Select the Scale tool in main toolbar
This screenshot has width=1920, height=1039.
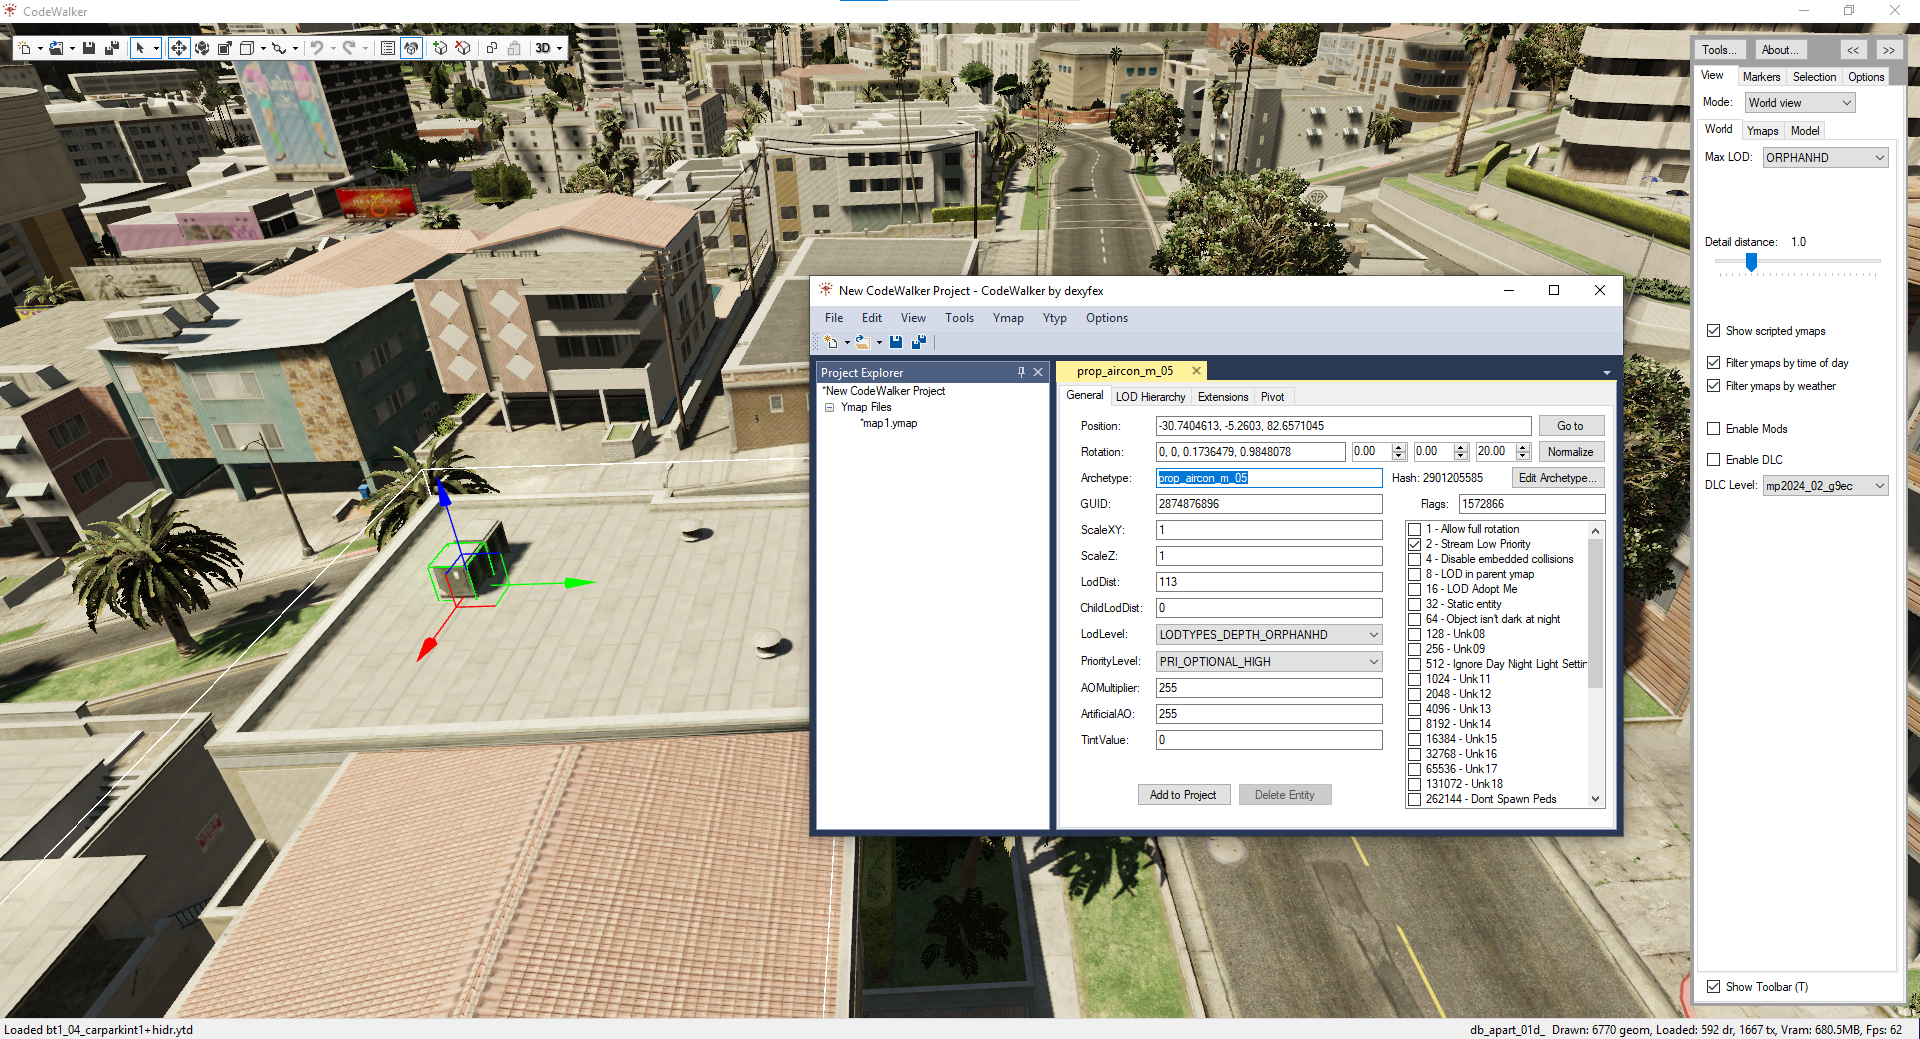(x=225, y=48)
